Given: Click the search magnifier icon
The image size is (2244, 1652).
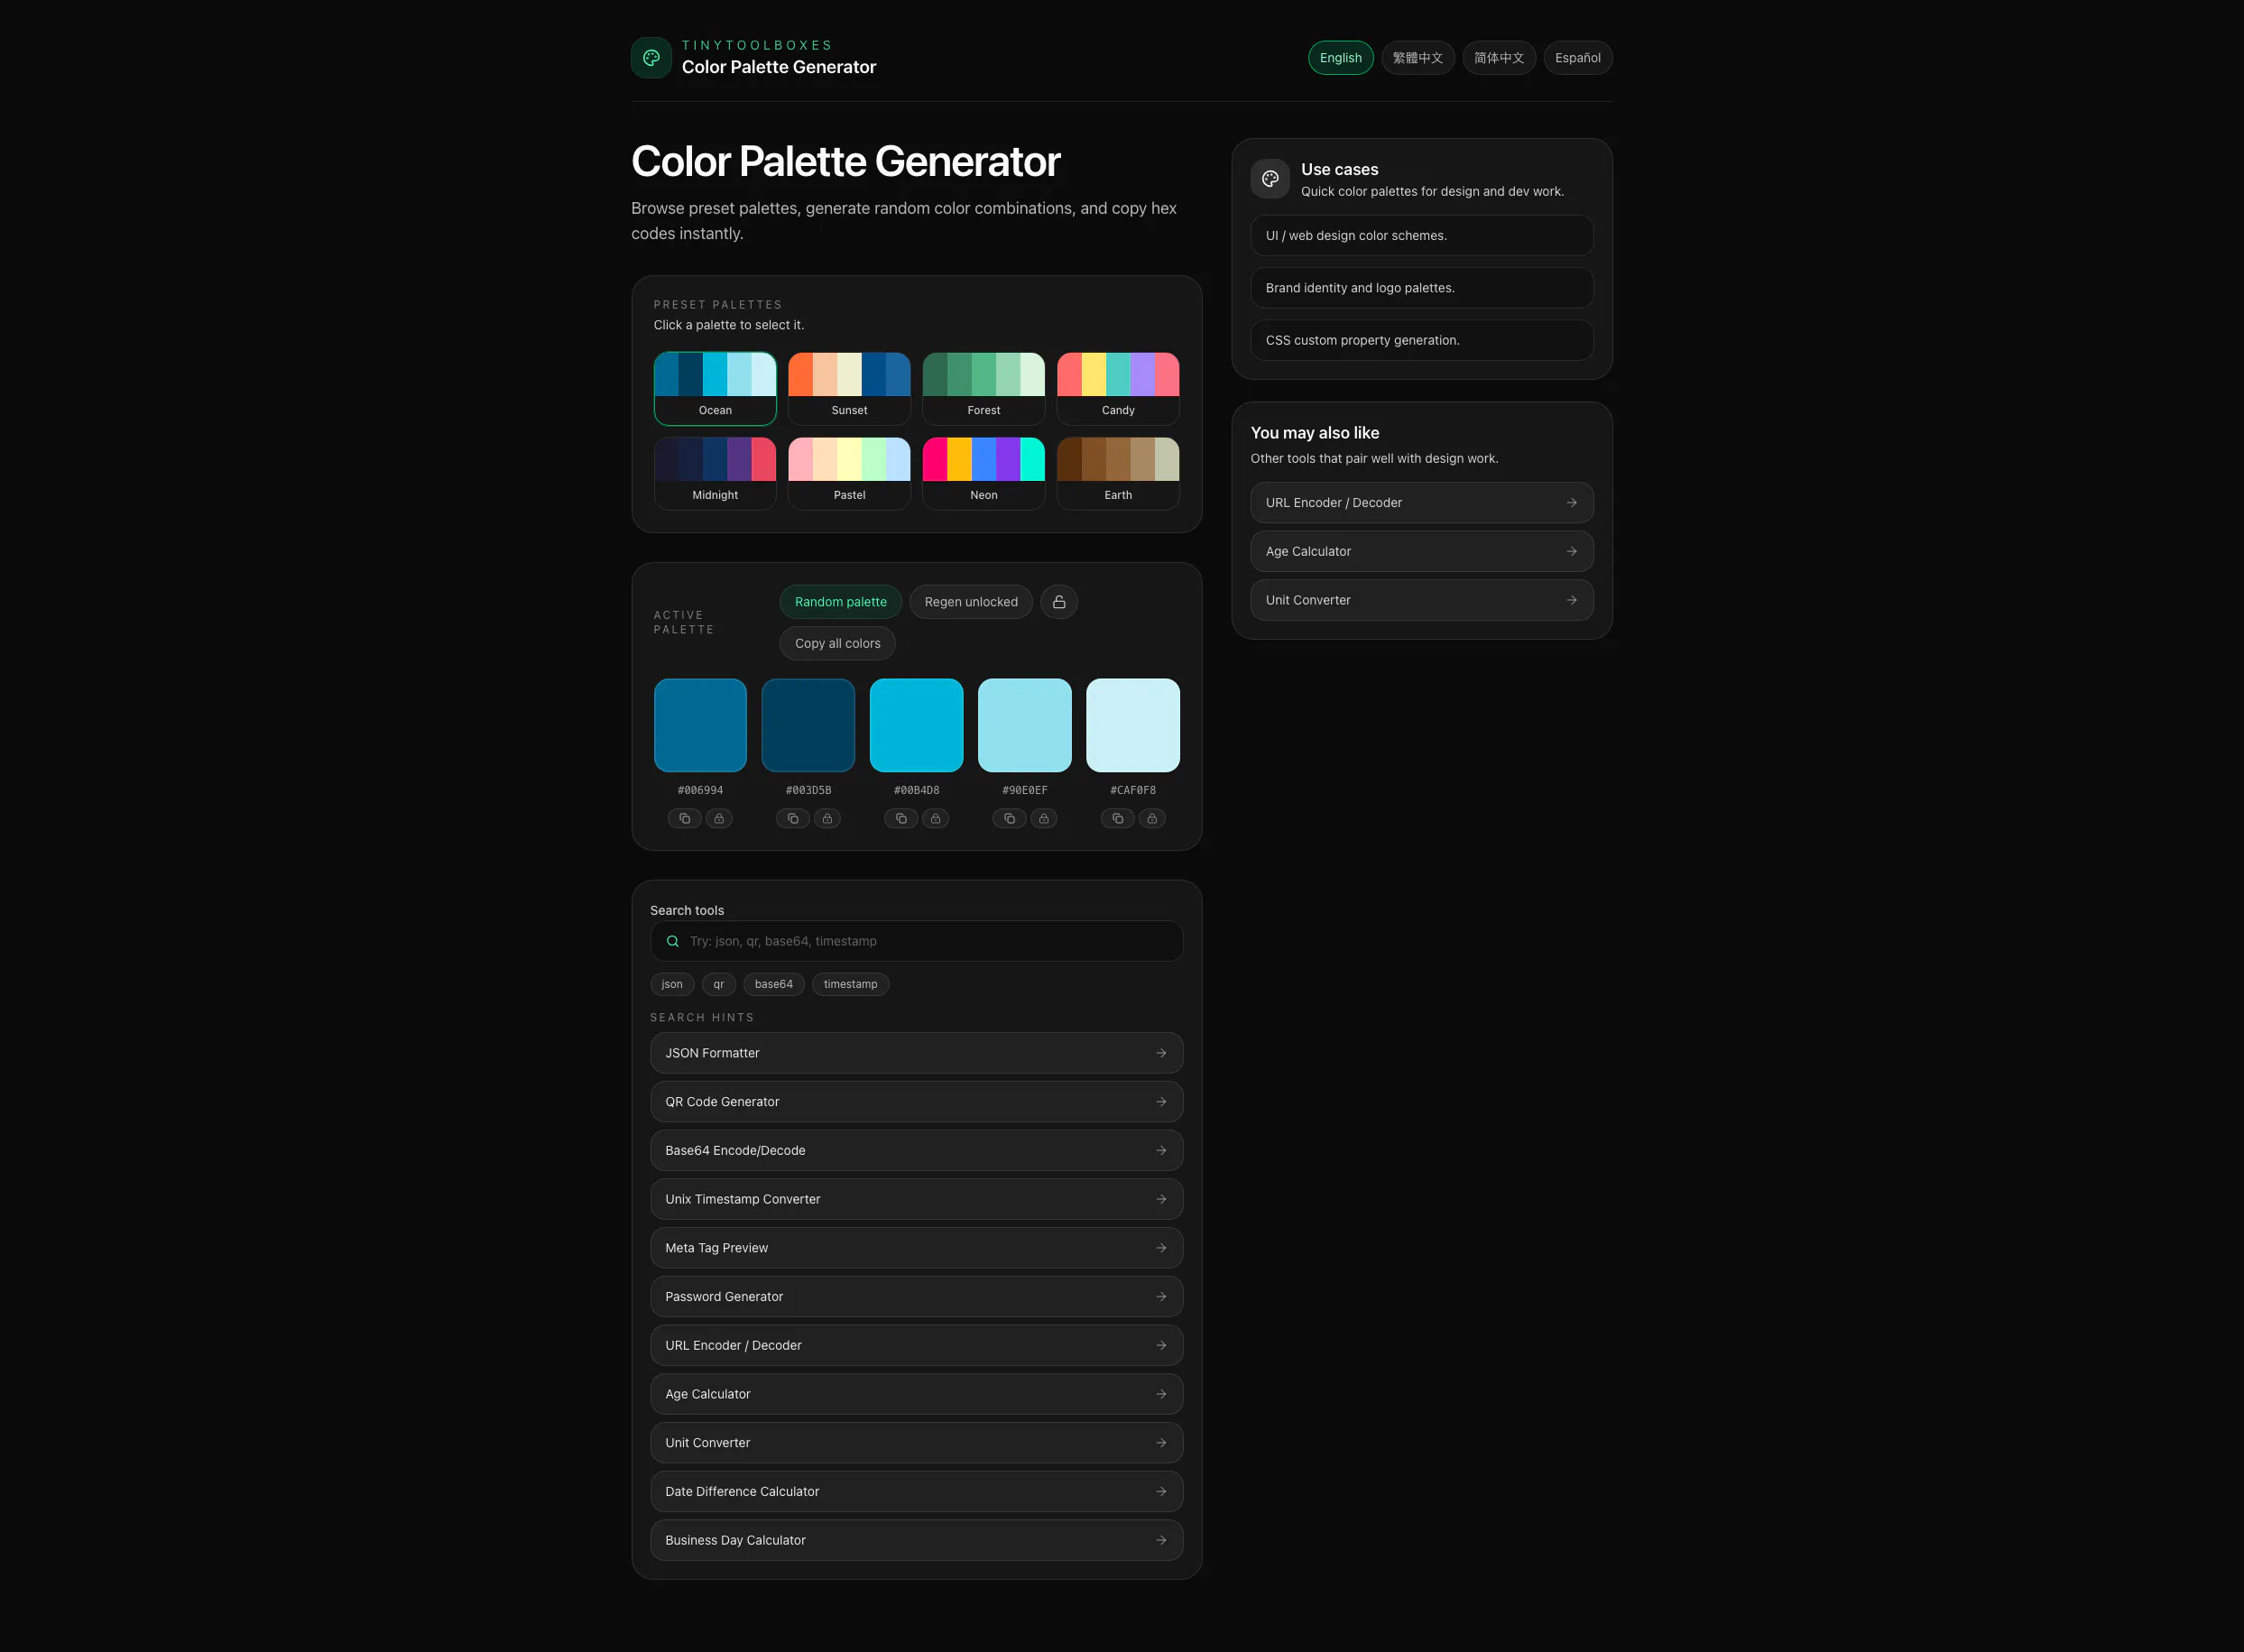Looking at the screenshot, I should pyautogui.click(x=673, y=941).
